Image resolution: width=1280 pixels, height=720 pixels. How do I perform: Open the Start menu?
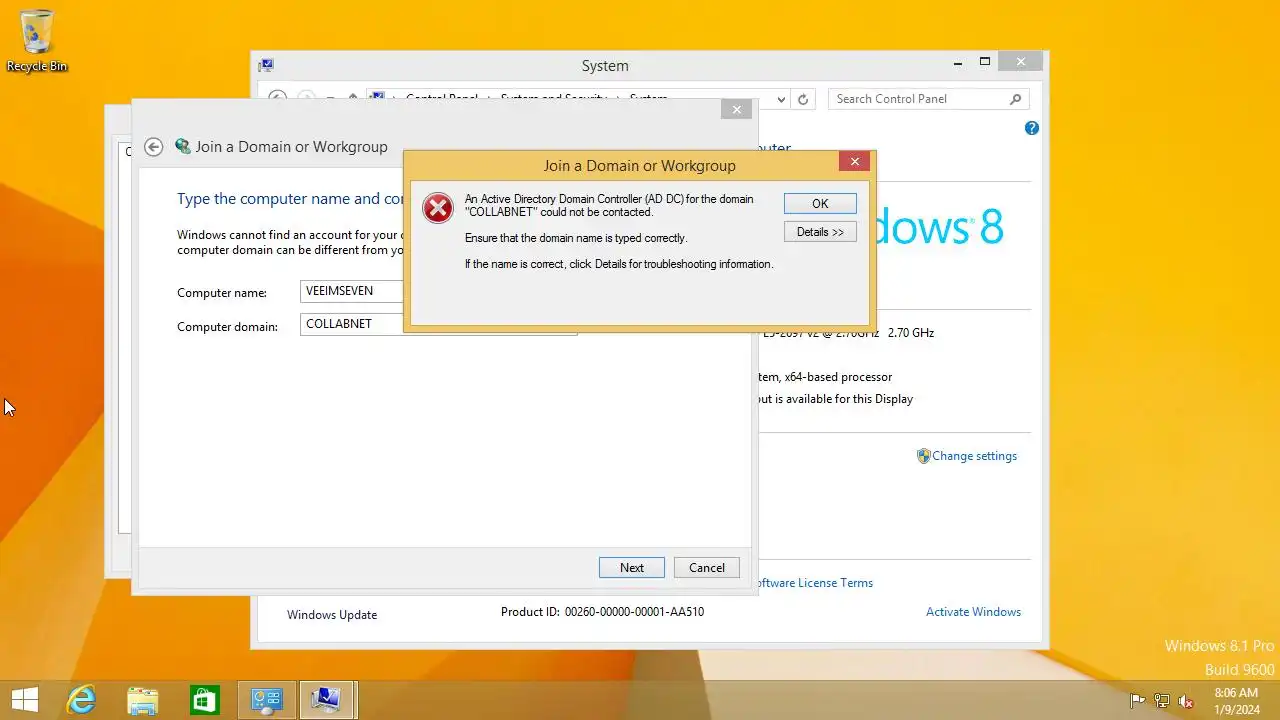tap(24, 700)
